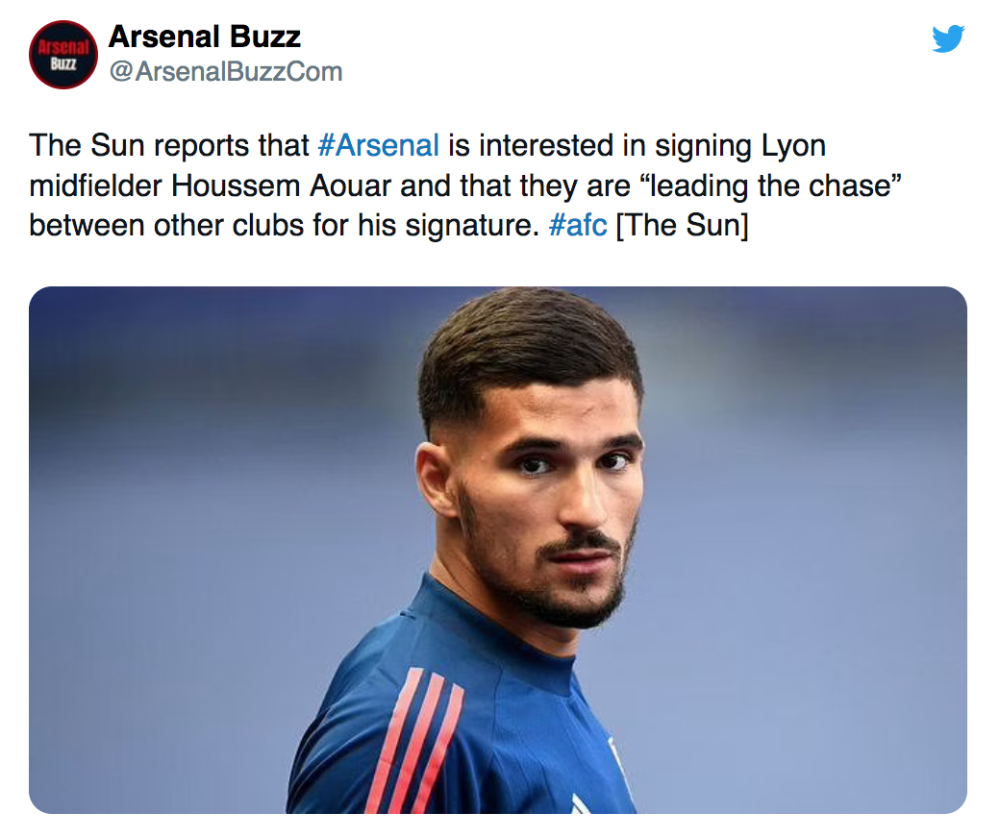Image resolution: width=1000 pixels, height=838 pixels.
Task: Click the blurred blue photo background
Action: coord(200,500)
